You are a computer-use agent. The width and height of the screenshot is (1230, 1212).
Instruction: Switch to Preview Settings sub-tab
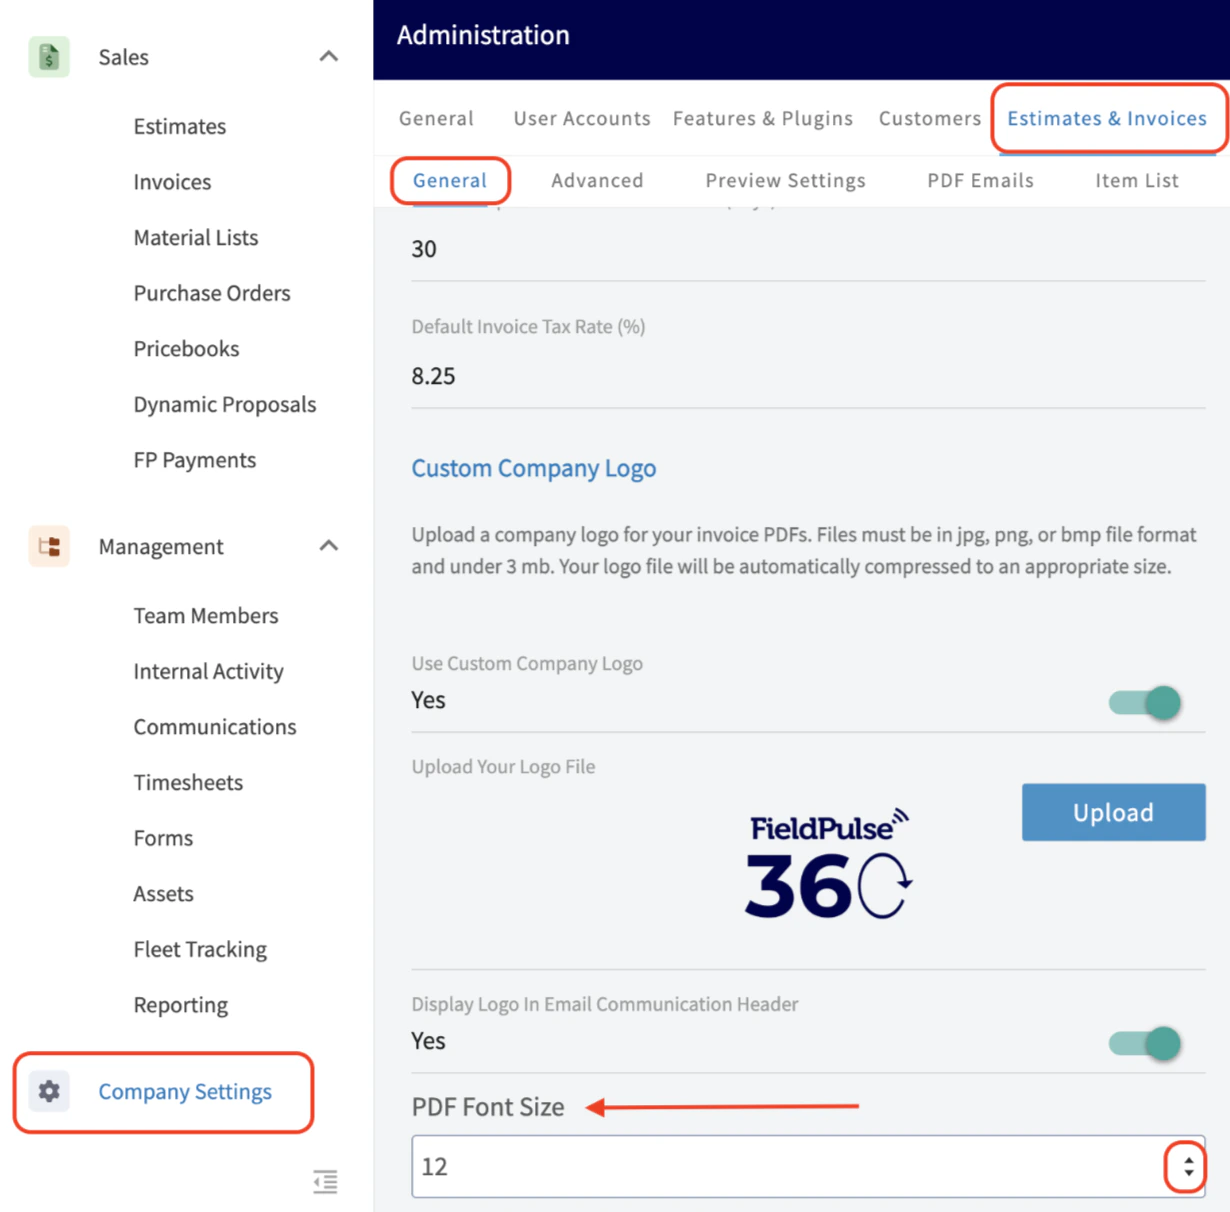coord(785,180)
